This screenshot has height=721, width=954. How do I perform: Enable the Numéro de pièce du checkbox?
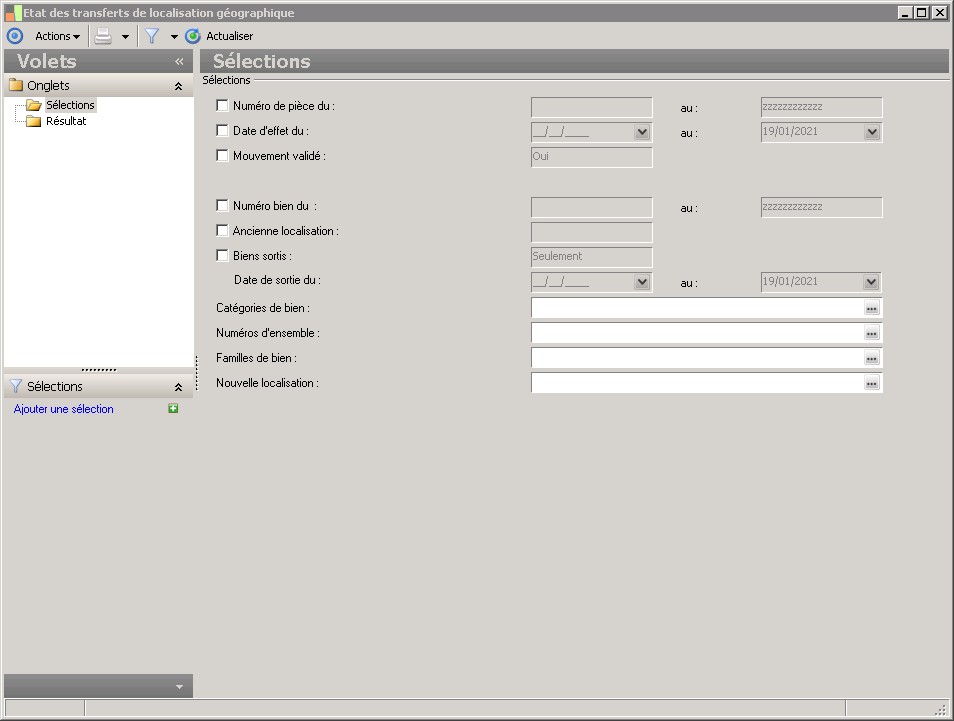(x=222, y=105)
